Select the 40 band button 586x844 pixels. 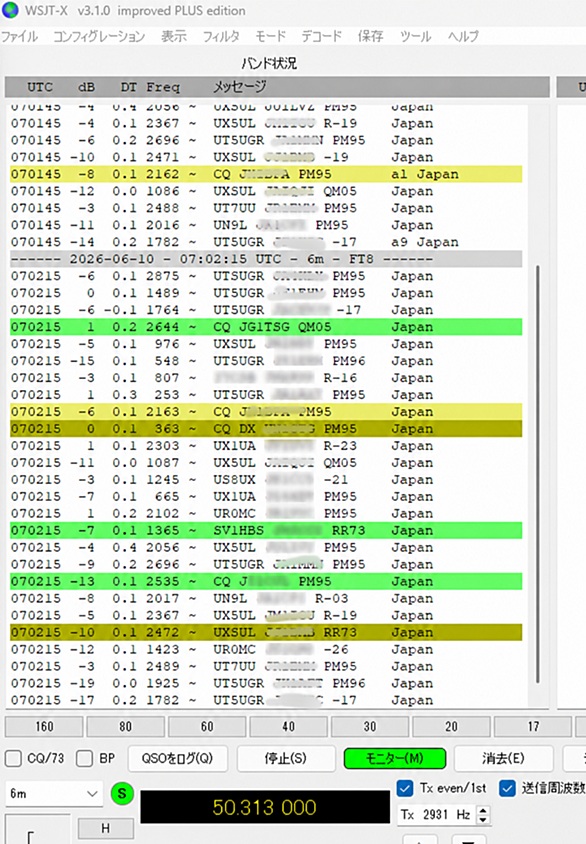coord(288,727)
